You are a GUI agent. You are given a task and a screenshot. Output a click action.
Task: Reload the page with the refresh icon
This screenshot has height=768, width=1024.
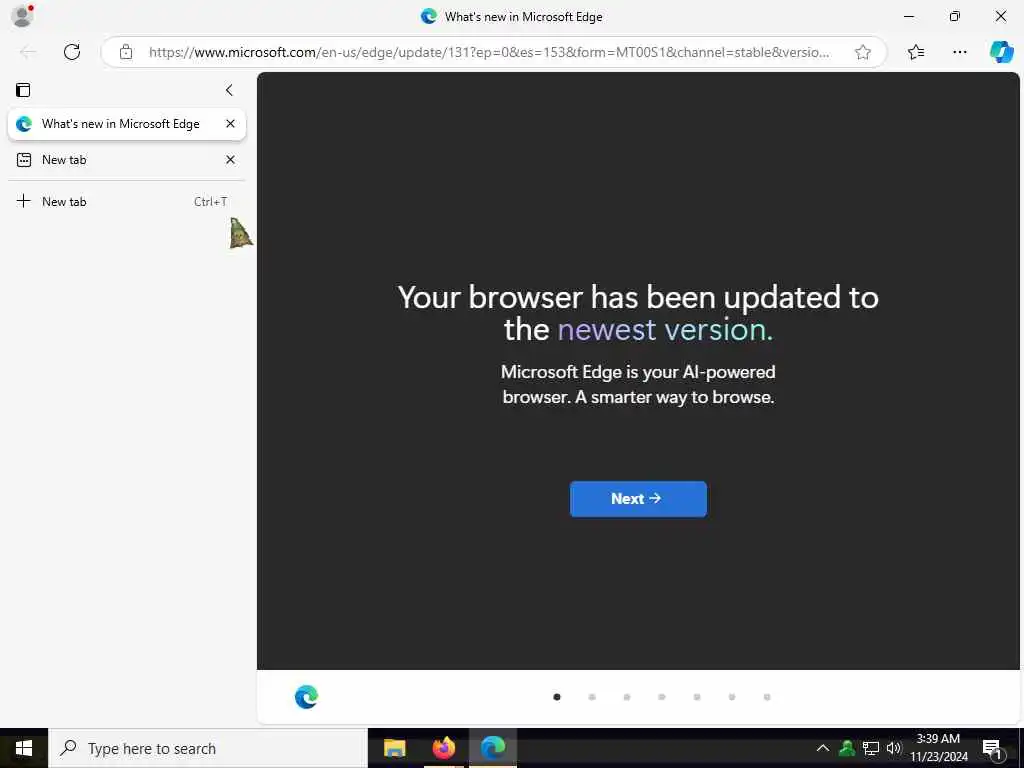point(72,52)
